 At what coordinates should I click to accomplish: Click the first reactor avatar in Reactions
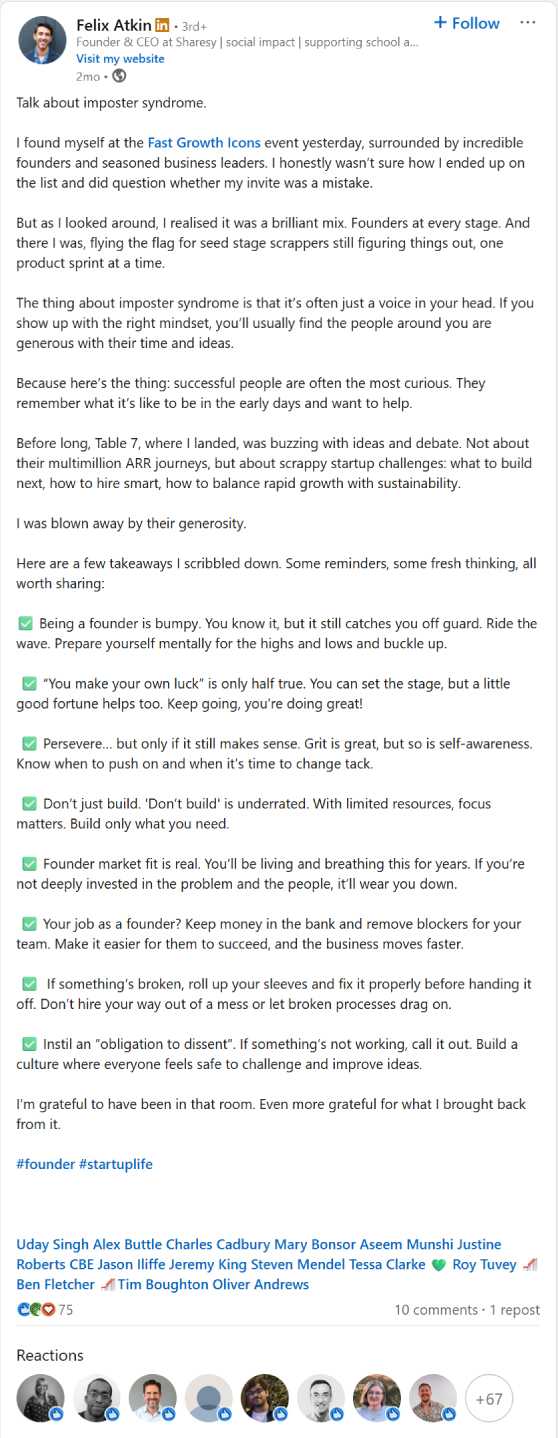pos(41,1399)
